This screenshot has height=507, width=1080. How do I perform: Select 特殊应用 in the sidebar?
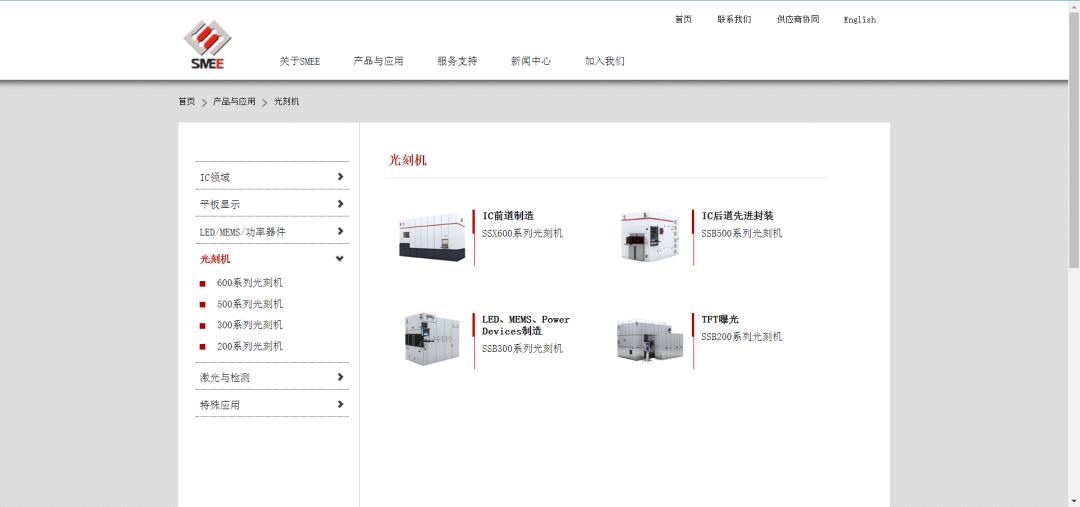(220, 405)
